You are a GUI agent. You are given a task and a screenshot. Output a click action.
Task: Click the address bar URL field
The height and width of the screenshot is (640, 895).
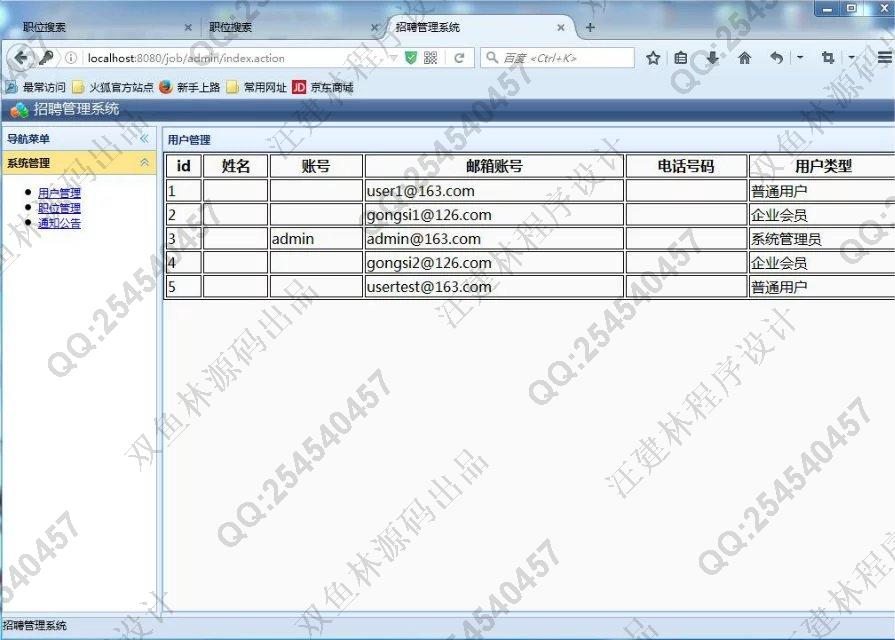[237, 58]
